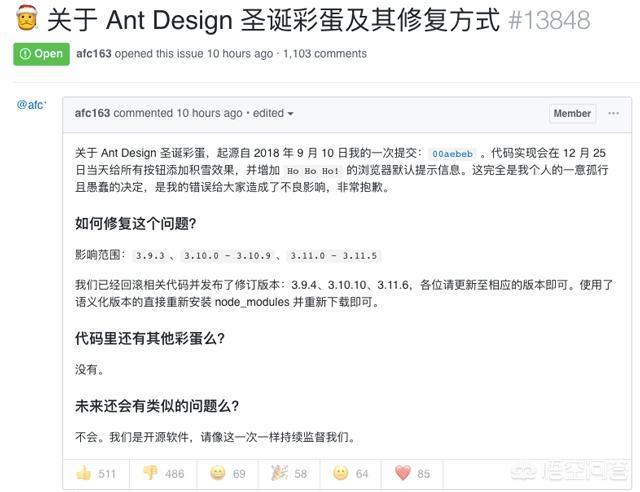Click the Member badge
Screen dimensions: 640x492
click(x=572, y=114)
